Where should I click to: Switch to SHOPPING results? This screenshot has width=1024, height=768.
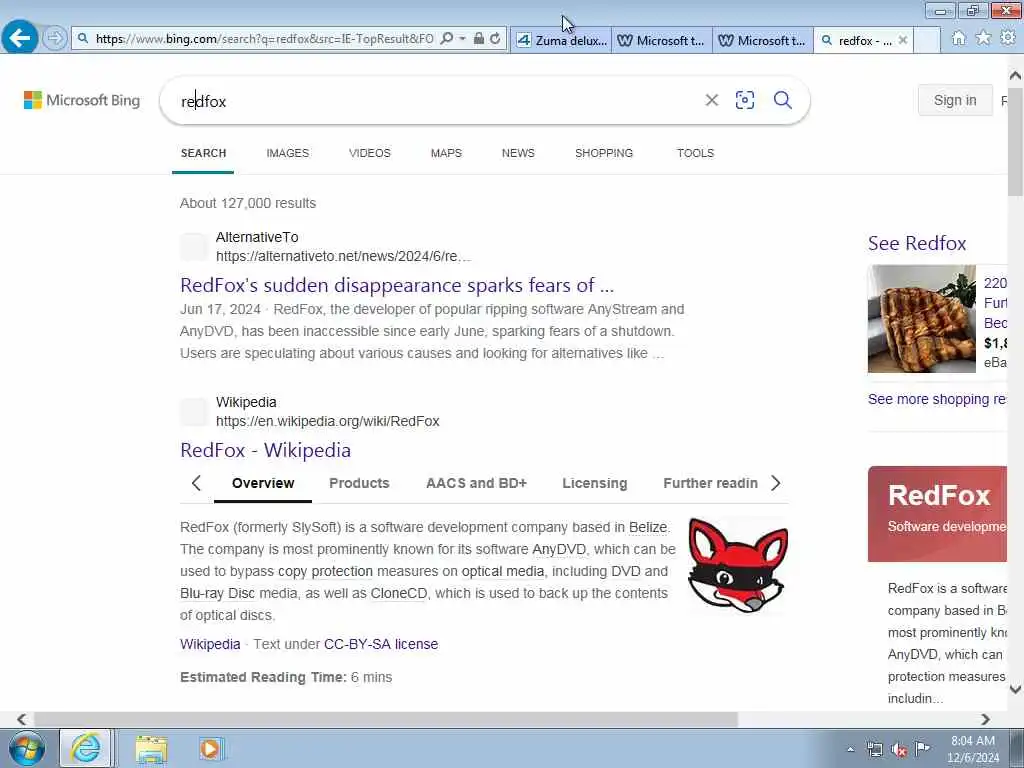click(x=603, y=153)
